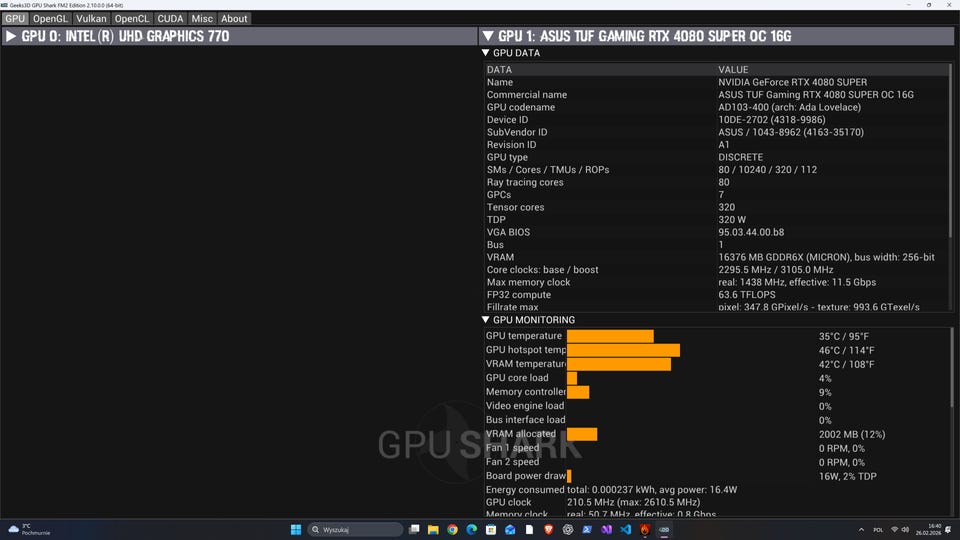960x540 pixels.
Task: Open Task View from the taskbar
Action: coord(414,530)
